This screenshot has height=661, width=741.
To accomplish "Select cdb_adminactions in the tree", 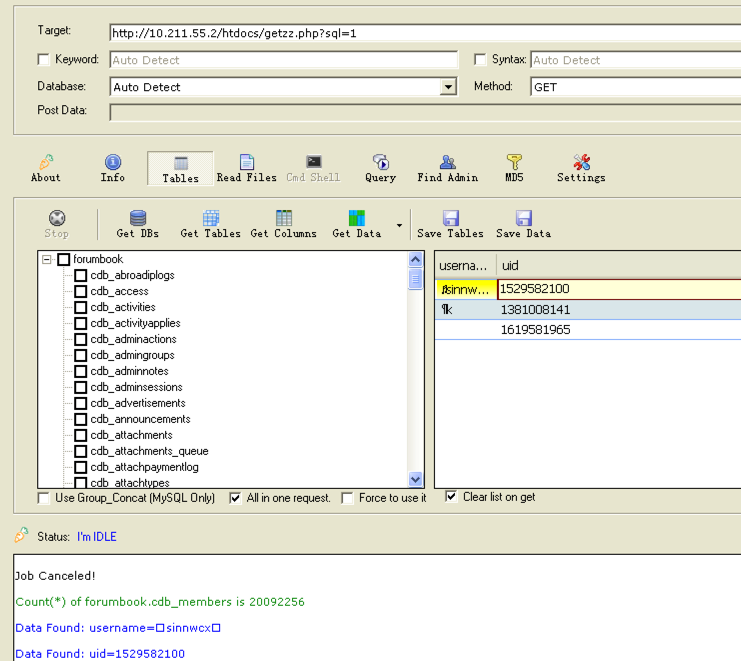I will click(x=133, y=339).
